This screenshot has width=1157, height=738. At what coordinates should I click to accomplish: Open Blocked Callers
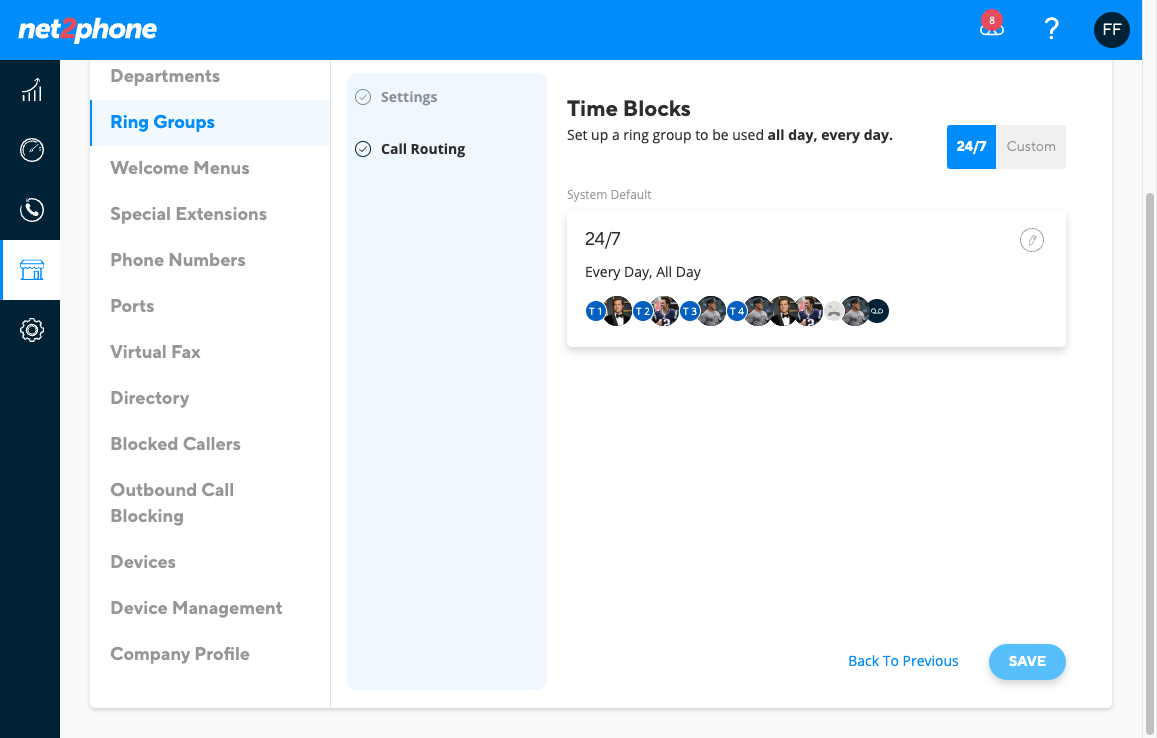point(176,444)
